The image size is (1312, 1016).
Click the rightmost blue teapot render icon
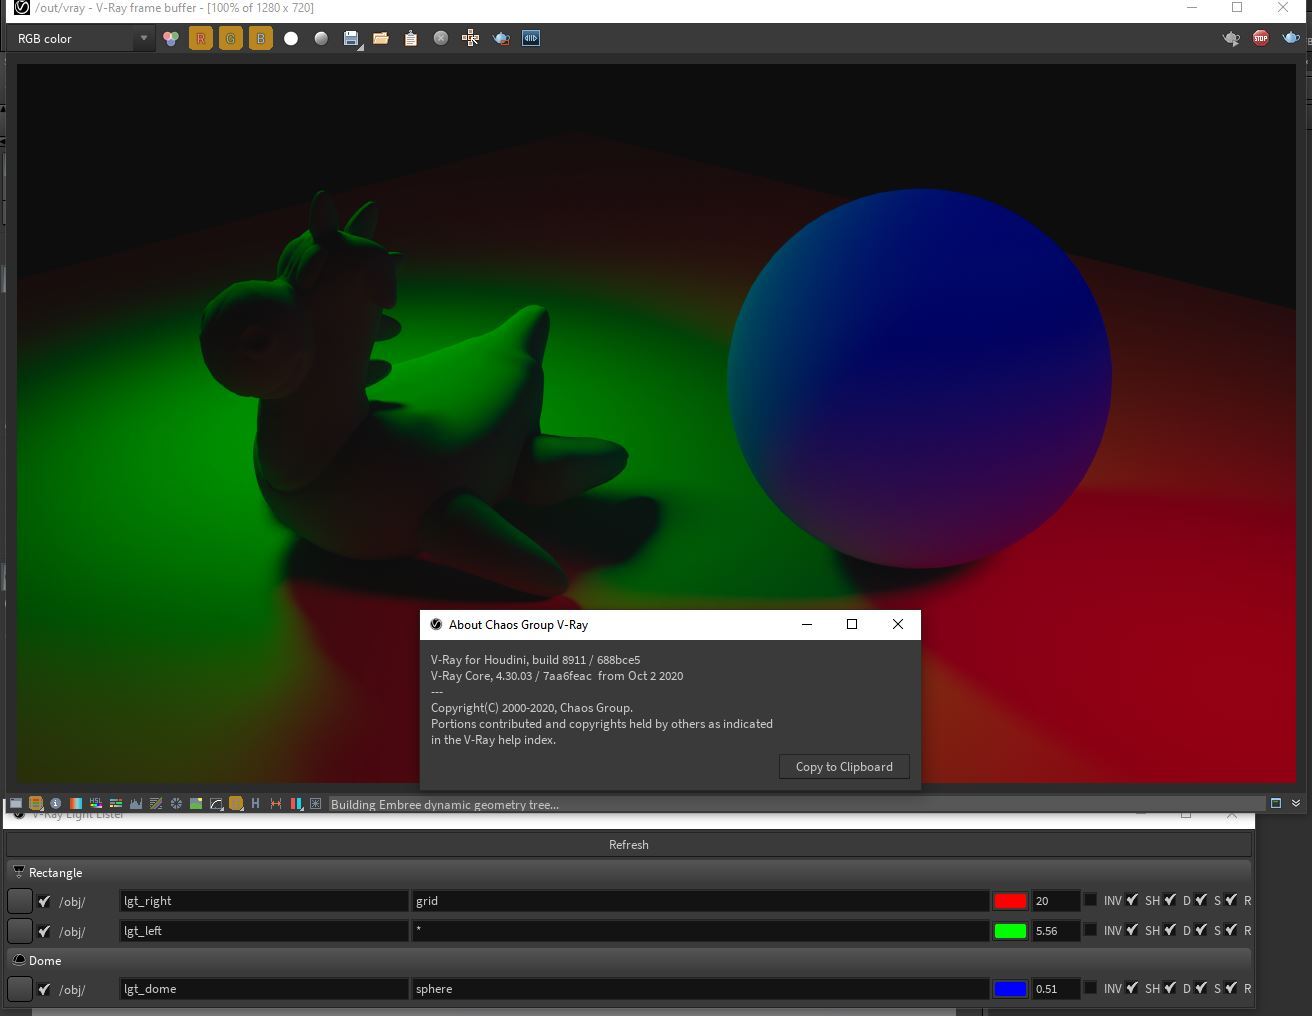[1291, 38]
